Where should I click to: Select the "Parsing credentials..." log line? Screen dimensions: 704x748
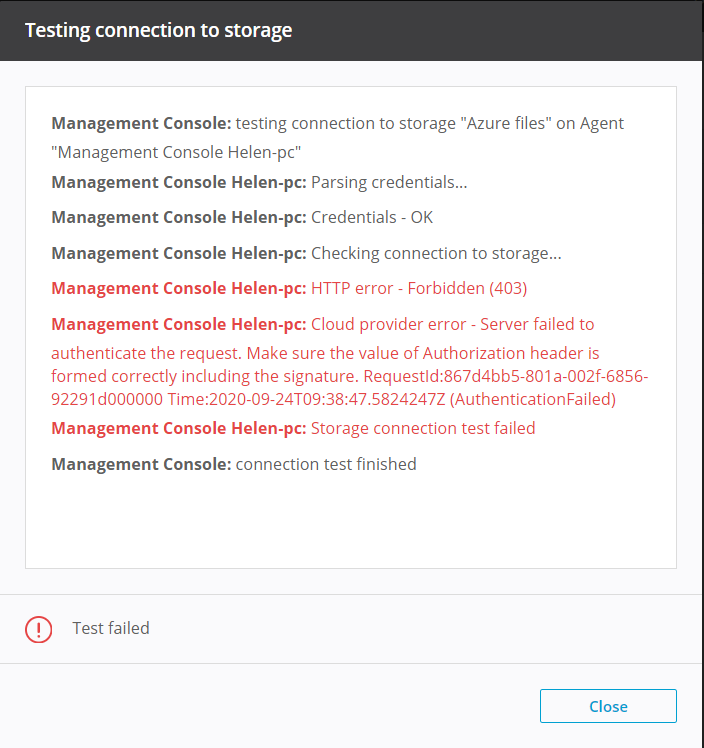coord(389,183)
